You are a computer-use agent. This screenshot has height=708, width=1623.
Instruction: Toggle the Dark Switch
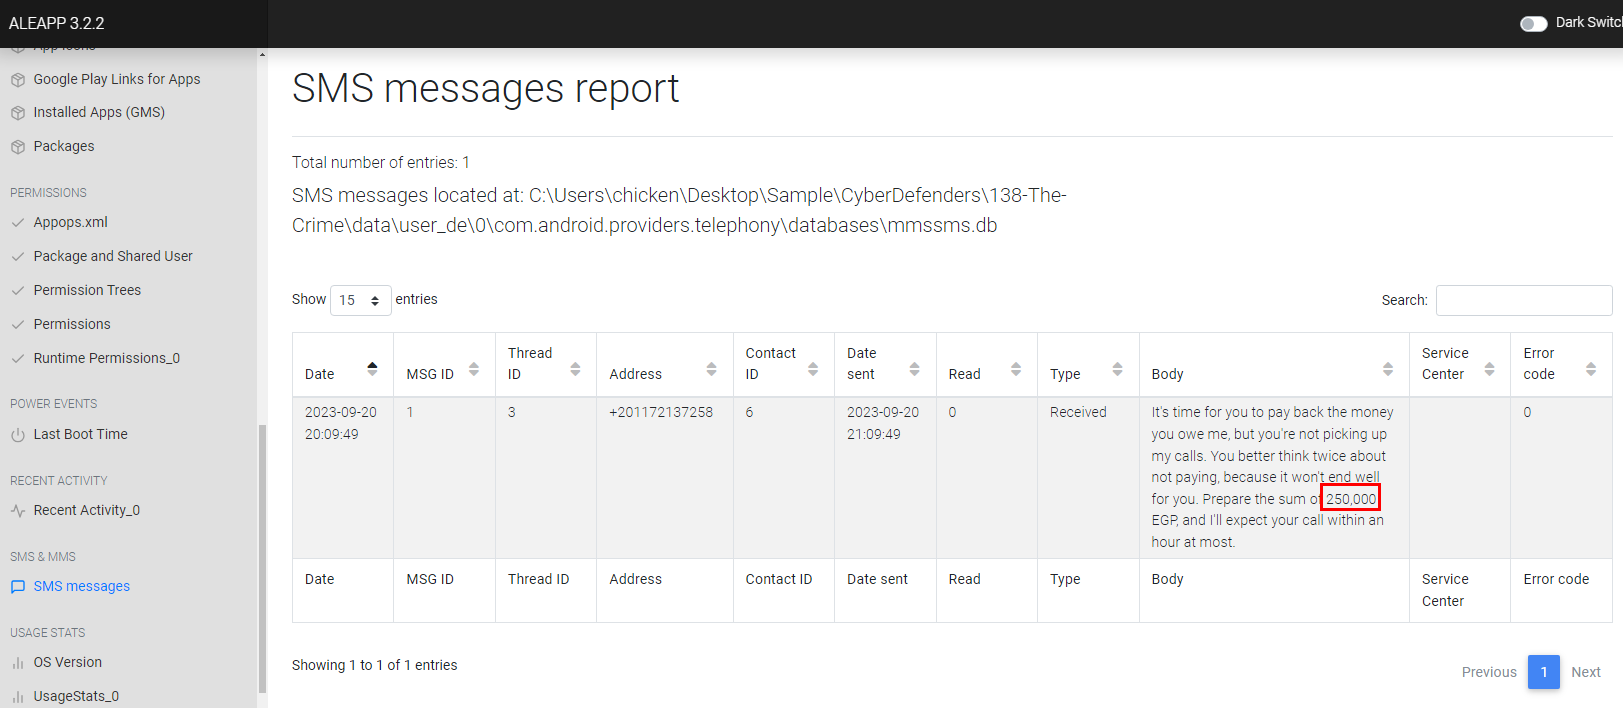[x=1533, y=23]
